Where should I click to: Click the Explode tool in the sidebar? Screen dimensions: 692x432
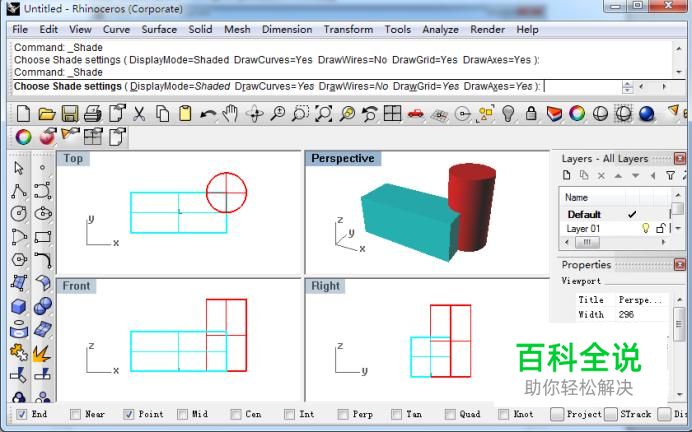pos(42,353)
